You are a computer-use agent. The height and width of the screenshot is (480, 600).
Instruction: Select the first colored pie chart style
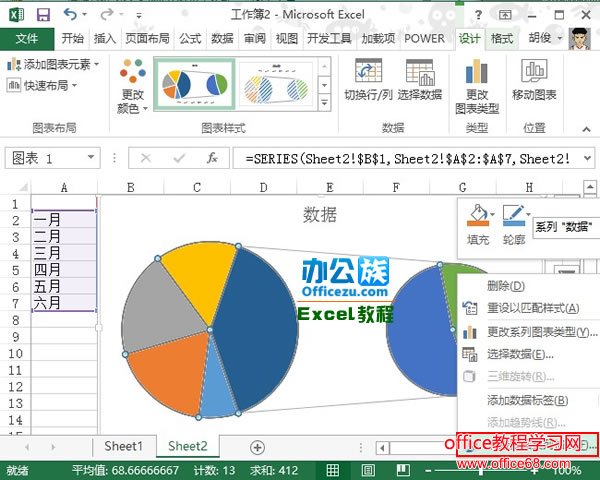pyautogui.click(x=195, y=84)
